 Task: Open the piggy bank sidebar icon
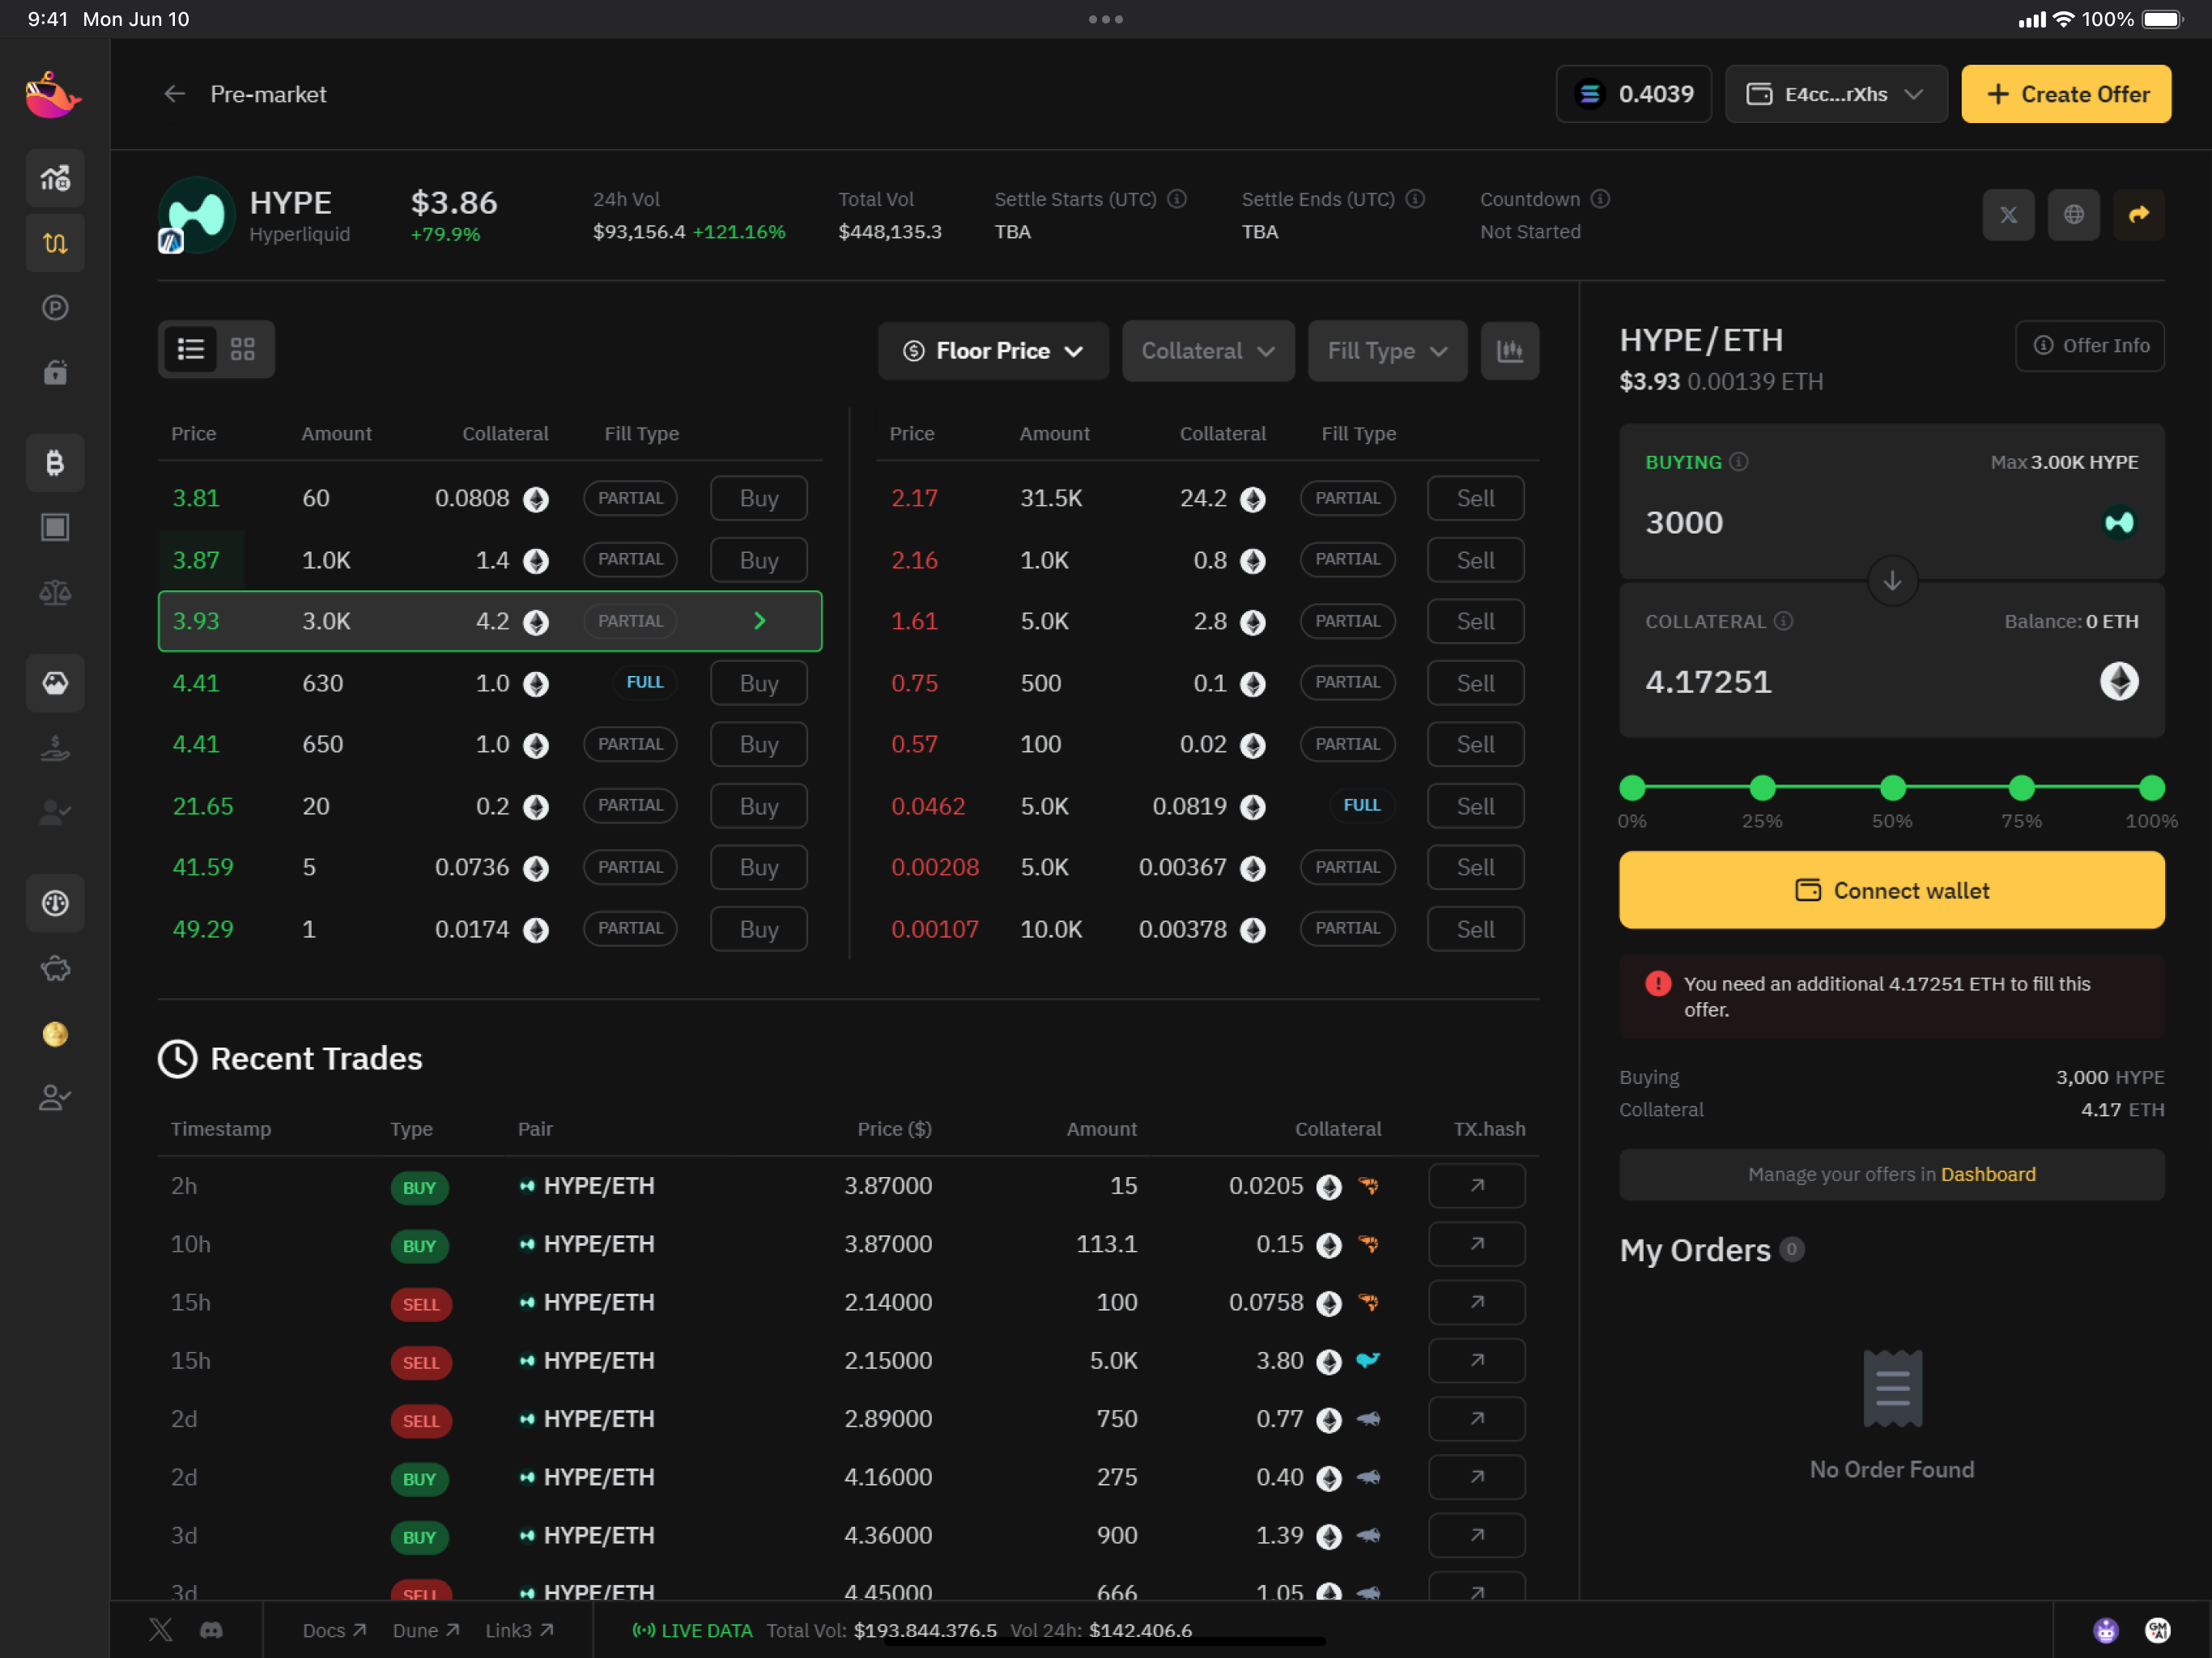click(55, 968)
